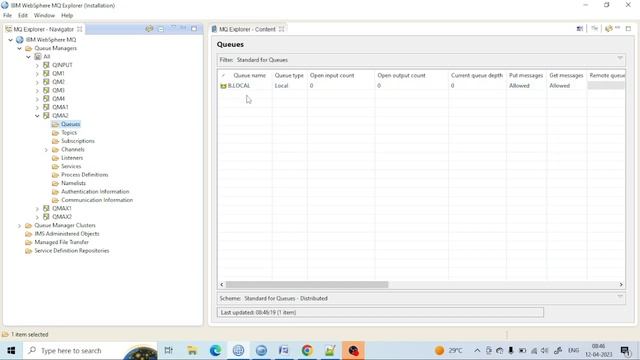Sort by Current queue depth column

pos(477,76)
